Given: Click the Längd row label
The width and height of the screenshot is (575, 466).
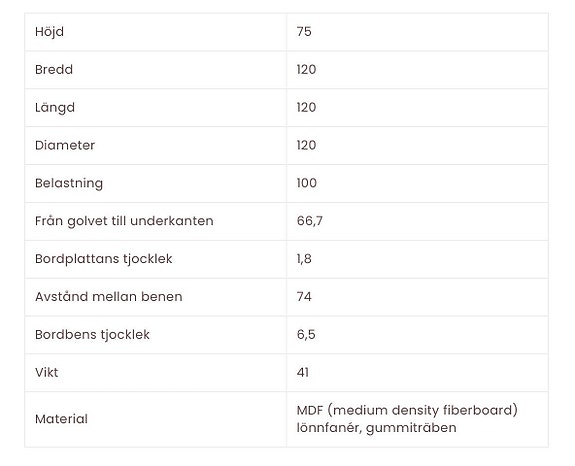Looking at the screenshot, I should tap(55, 108).
